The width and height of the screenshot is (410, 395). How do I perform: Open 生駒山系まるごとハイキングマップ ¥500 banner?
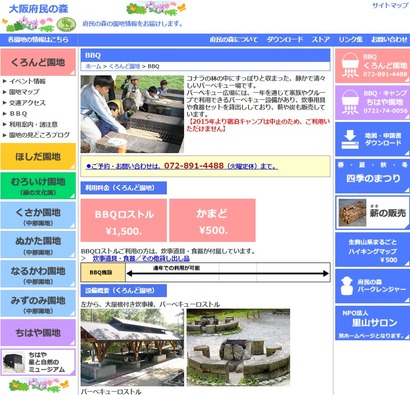point(372,250)
